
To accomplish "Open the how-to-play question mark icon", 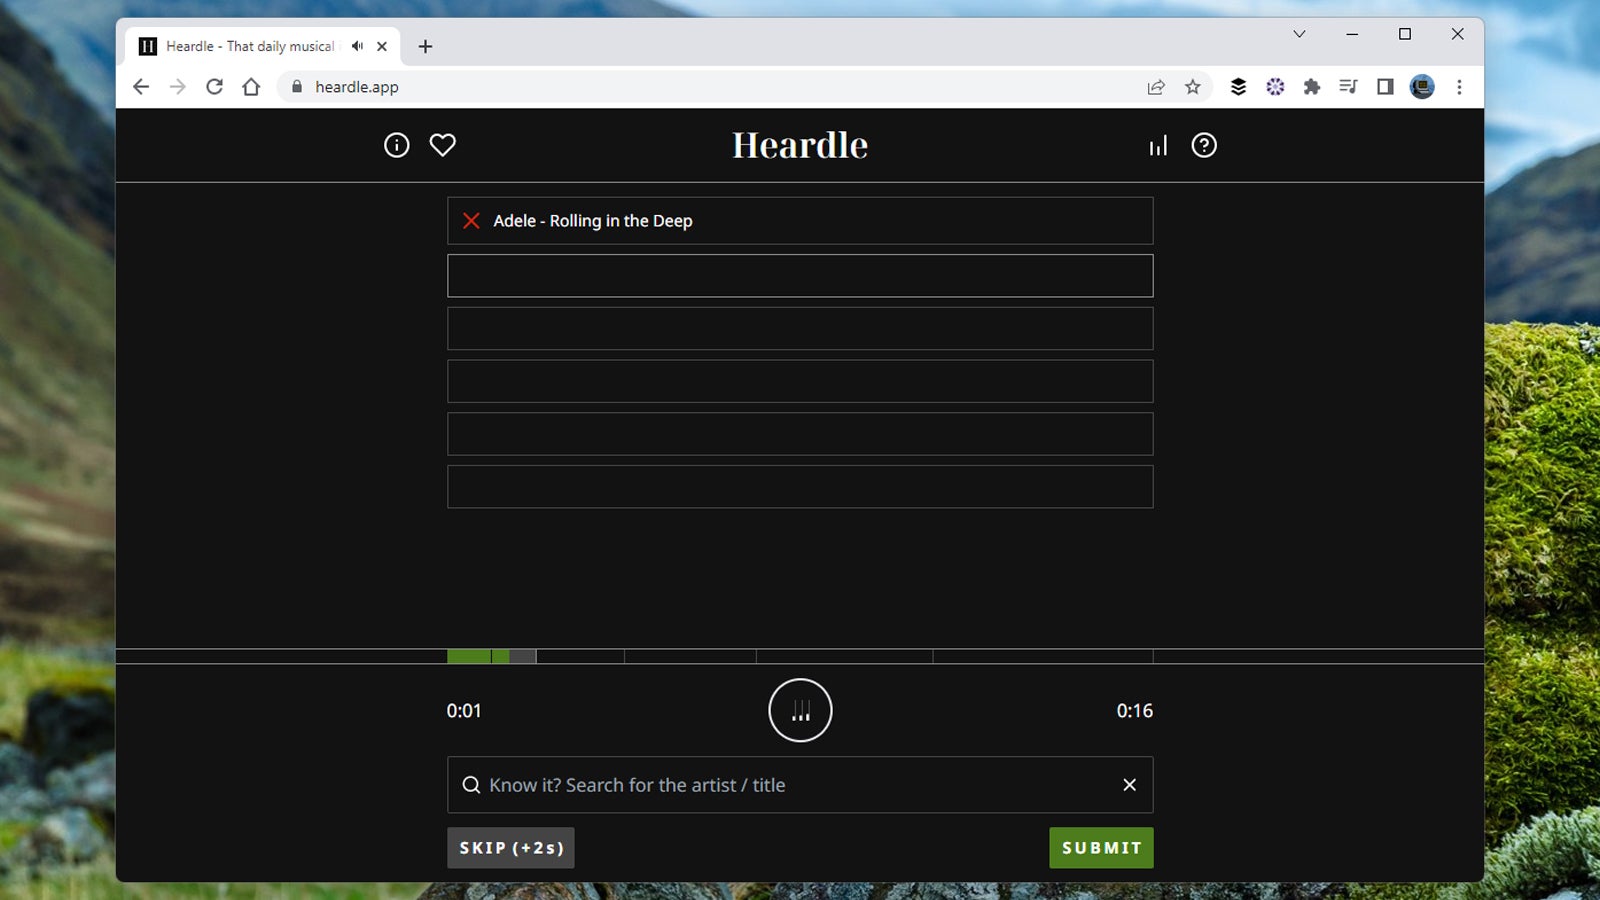I will coord(1204,145).
